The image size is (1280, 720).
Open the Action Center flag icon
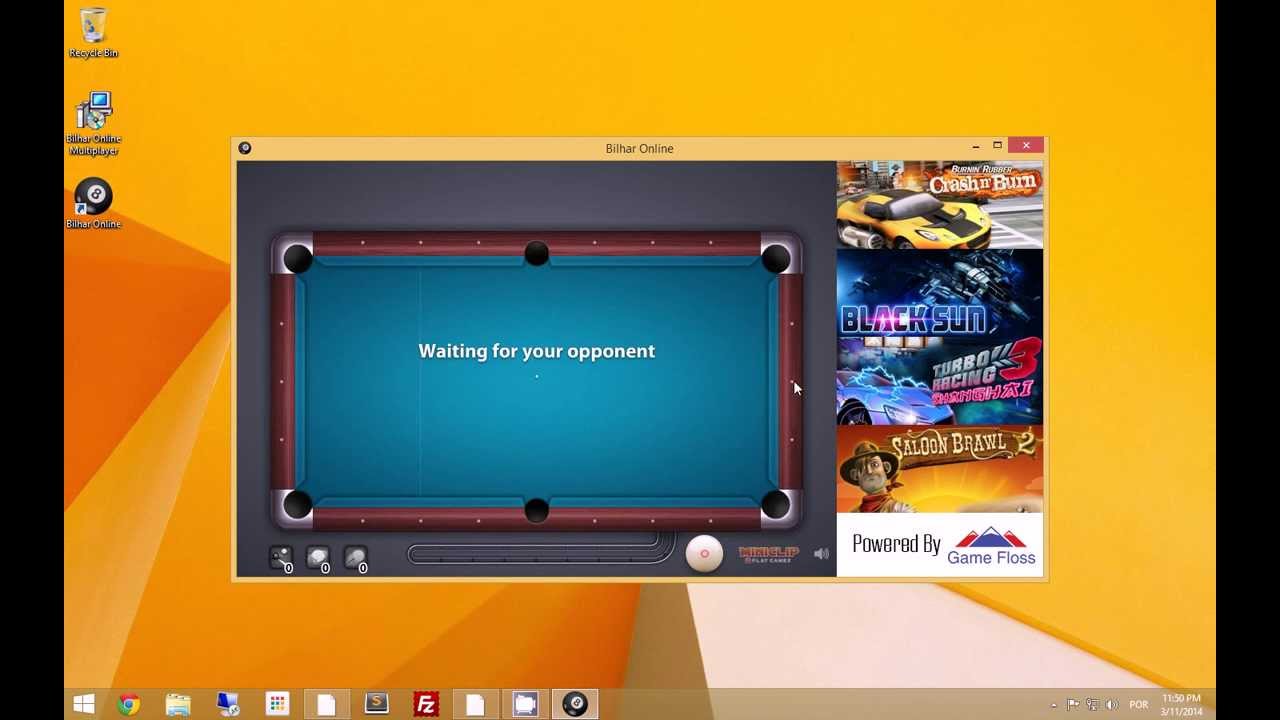[1072, 705]
